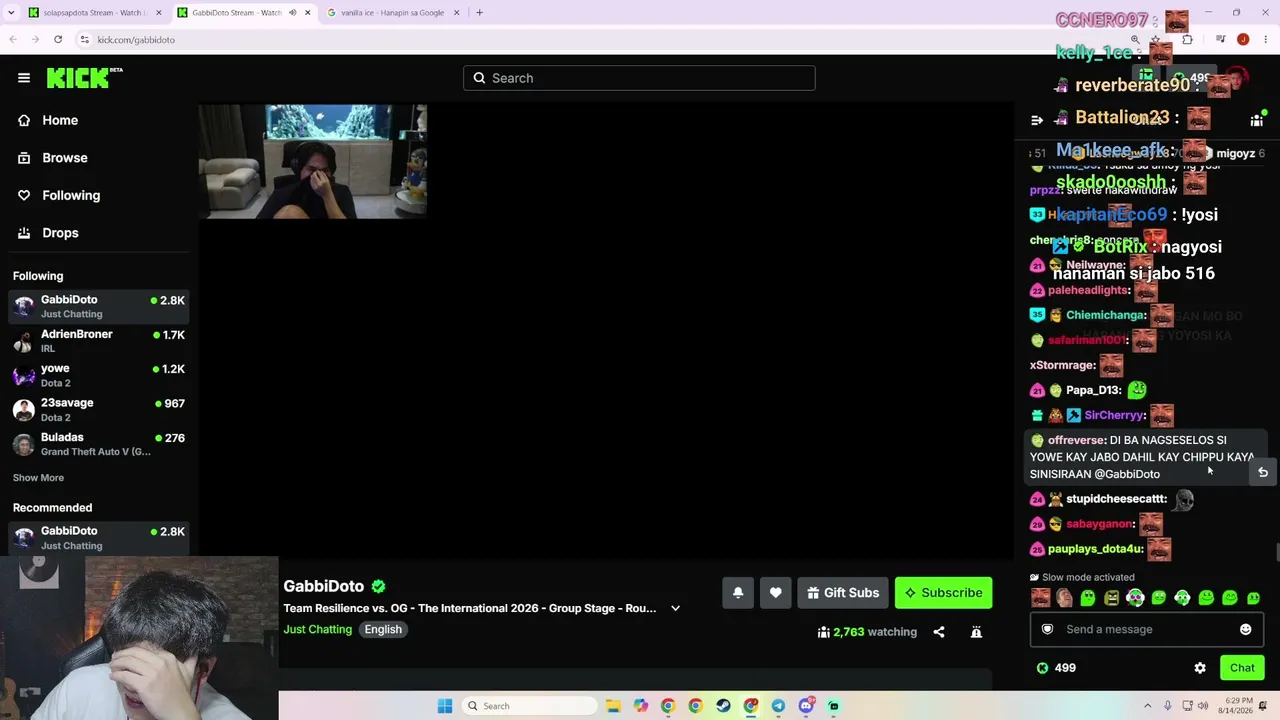Click the GabbiDoto channel name heading
The image size is (1280, 720).
(x=323, y=586)
